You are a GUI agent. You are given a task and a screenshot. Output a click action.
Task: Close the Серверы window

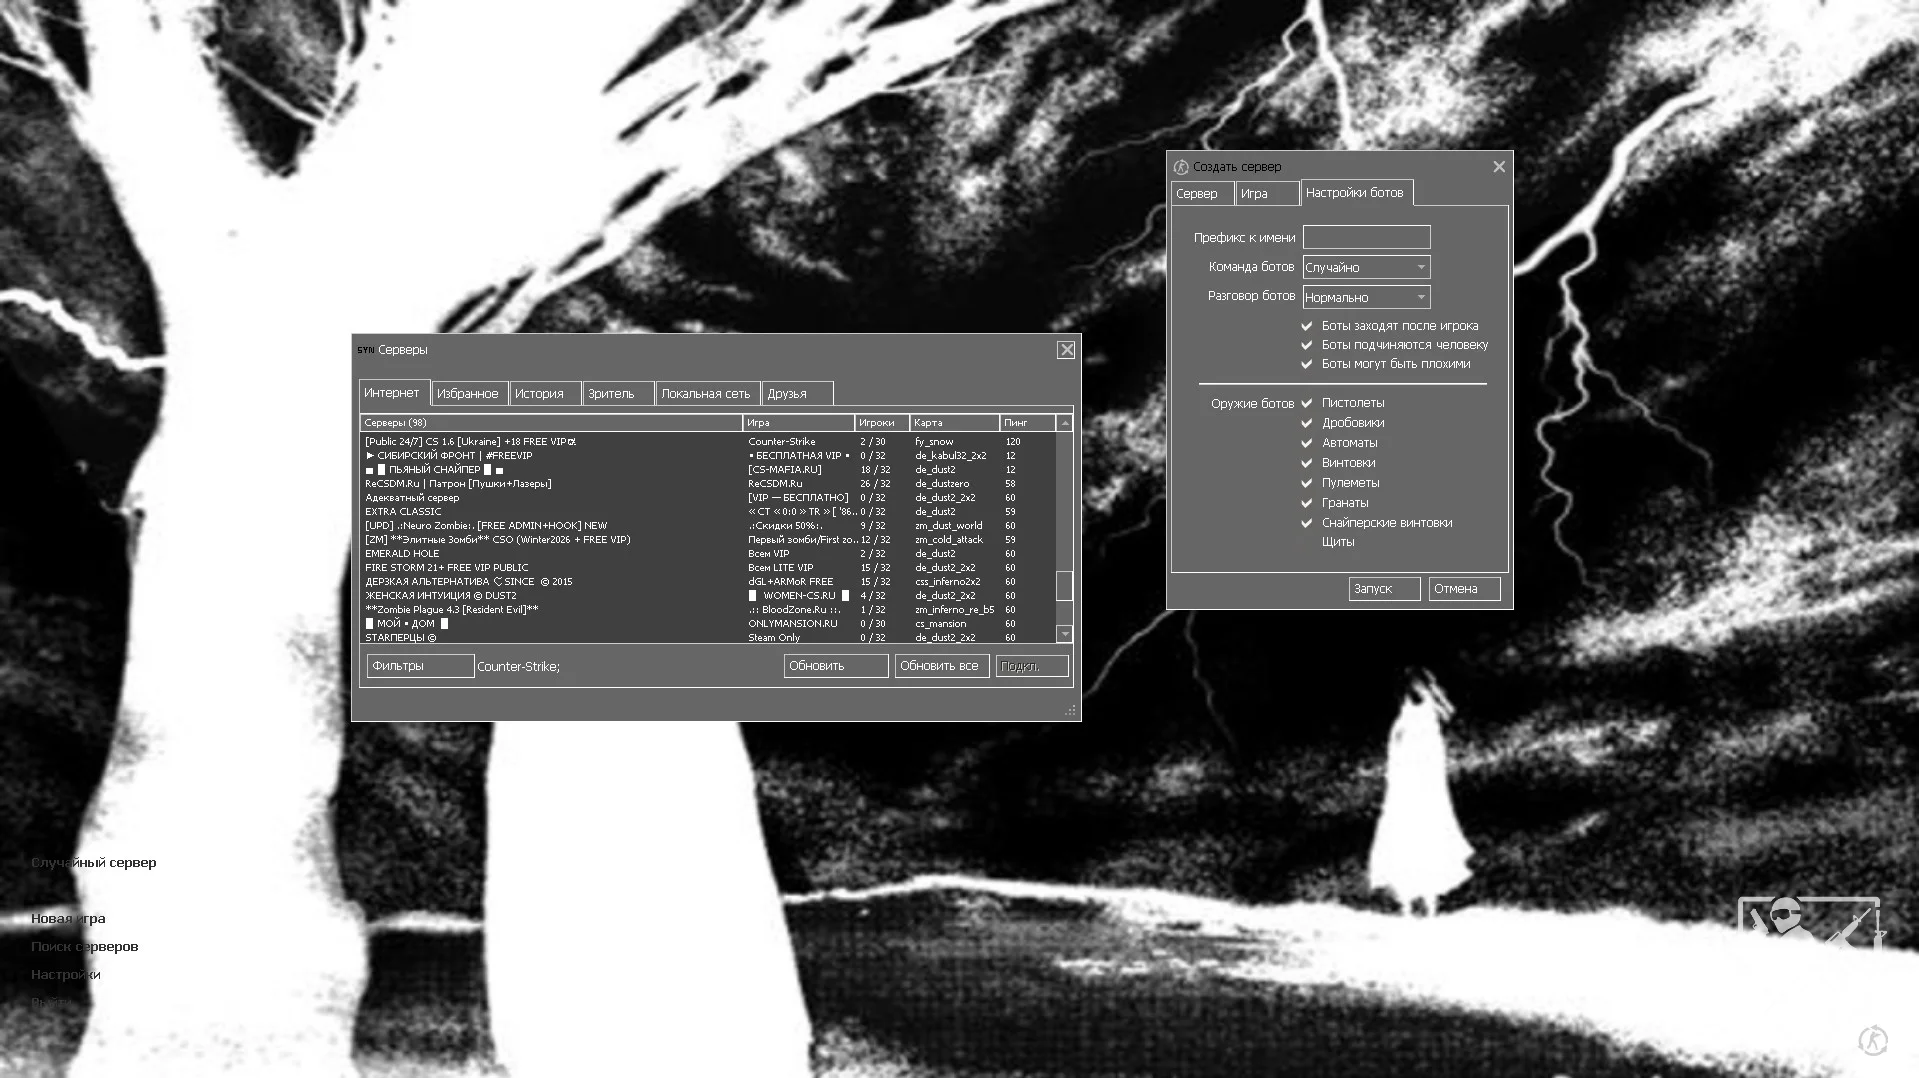[x=1066, y=350]
